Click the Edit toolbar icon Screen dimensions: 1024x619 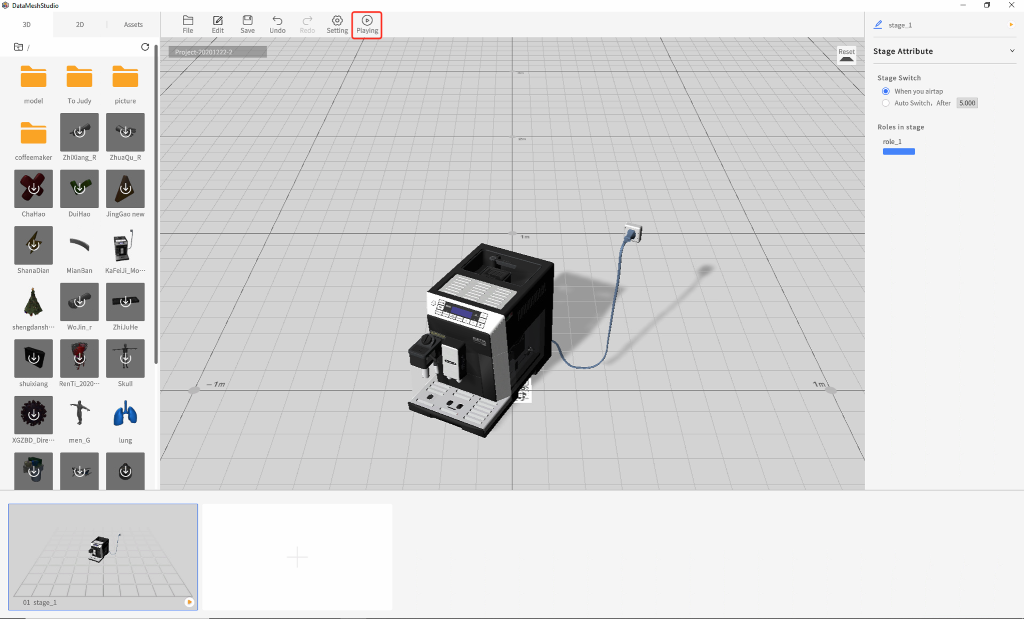pos(217,24)
